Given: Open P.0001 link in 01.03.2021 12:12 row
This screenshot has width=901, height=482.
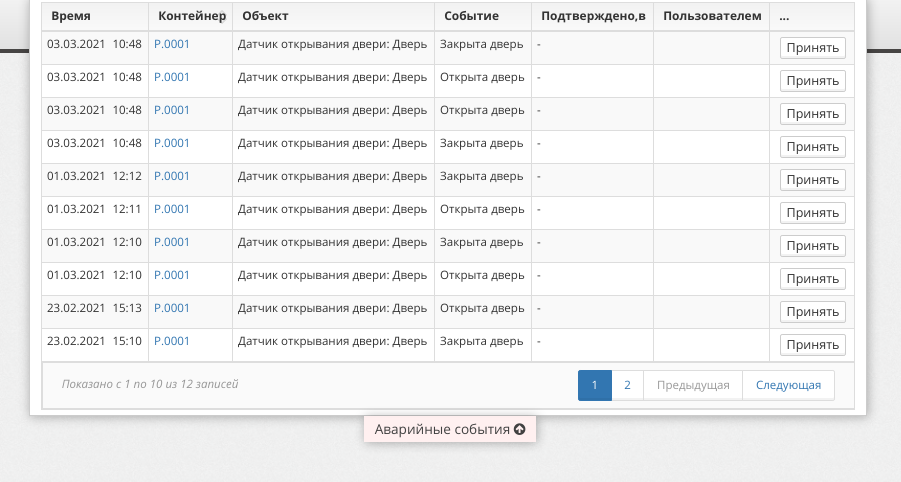Looking at the screenshot, I should click(x=172, y=176).
